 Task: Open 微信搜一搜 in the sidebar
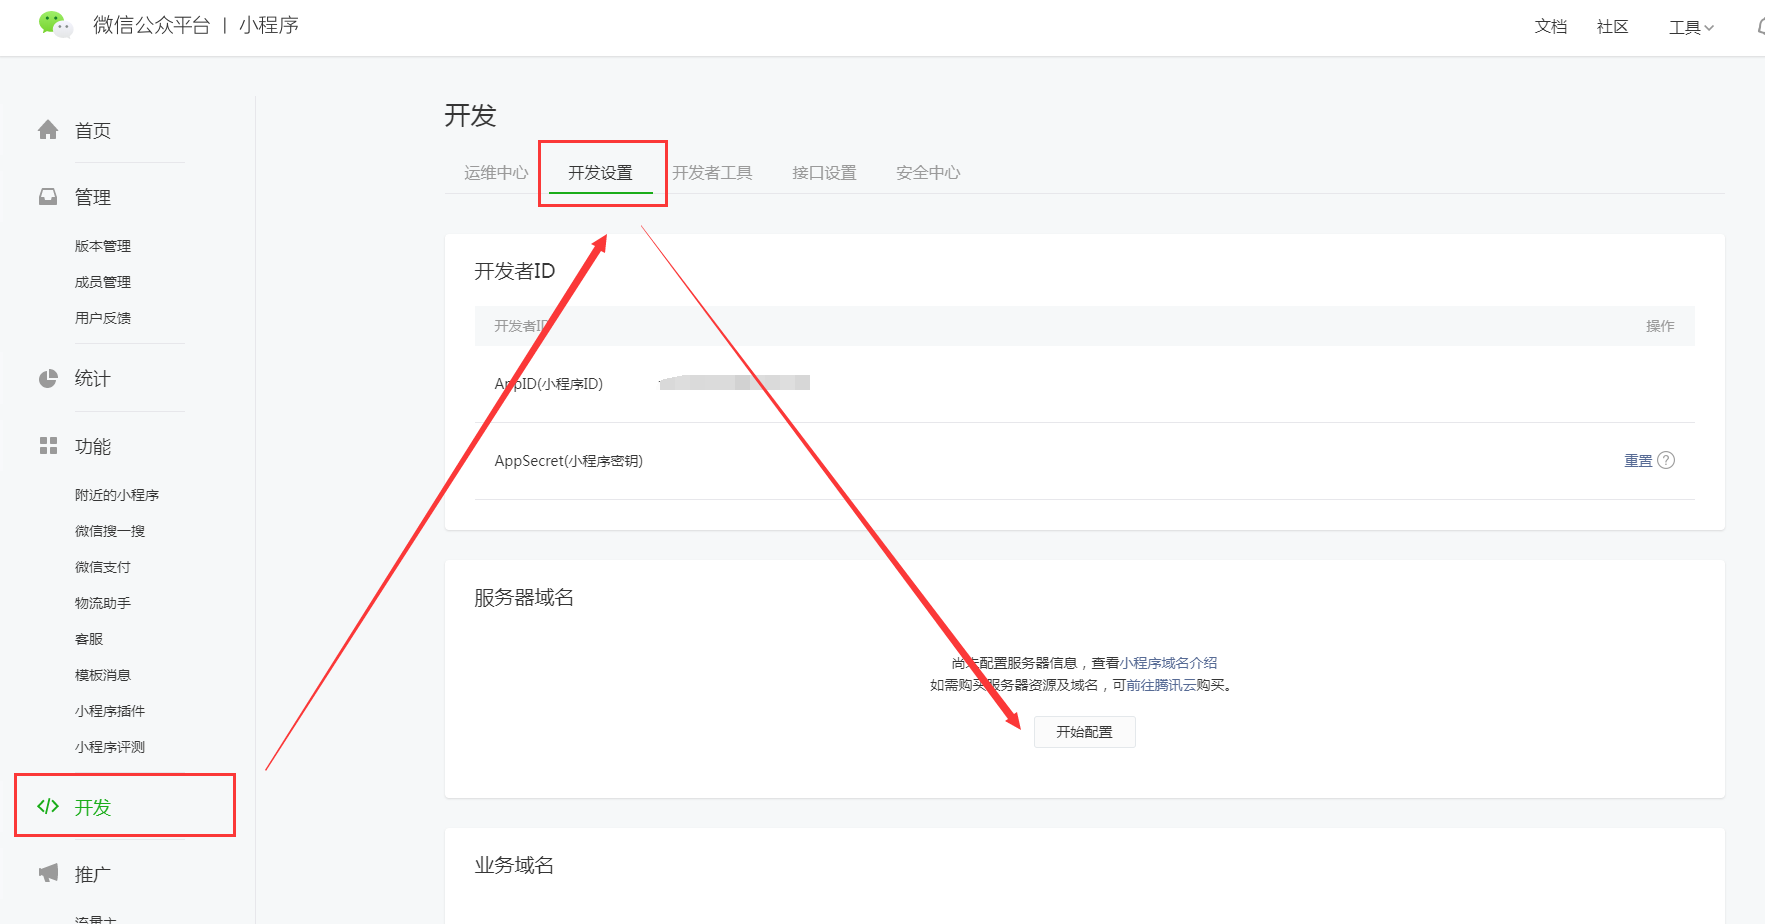110,531
